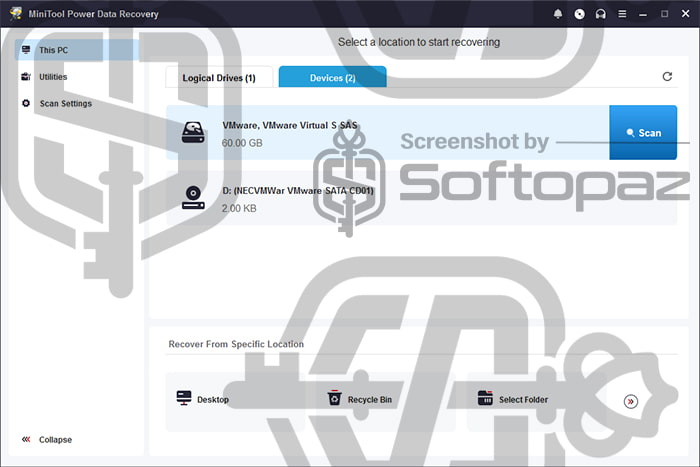Open the notifications bell icon
Viewport: 700px width, 467px height.
(x=558, y=14)
